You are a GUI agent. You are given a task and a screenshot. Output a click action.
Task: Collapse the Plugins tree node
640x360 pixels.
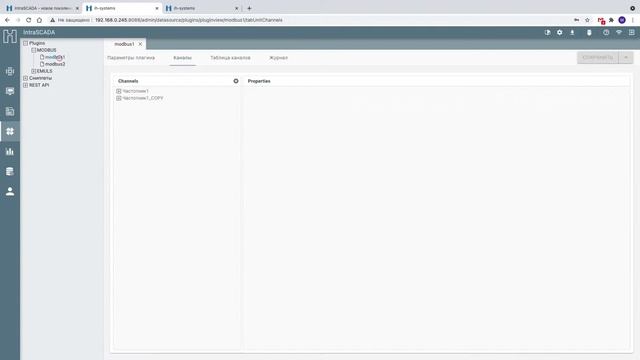[25, 43]
